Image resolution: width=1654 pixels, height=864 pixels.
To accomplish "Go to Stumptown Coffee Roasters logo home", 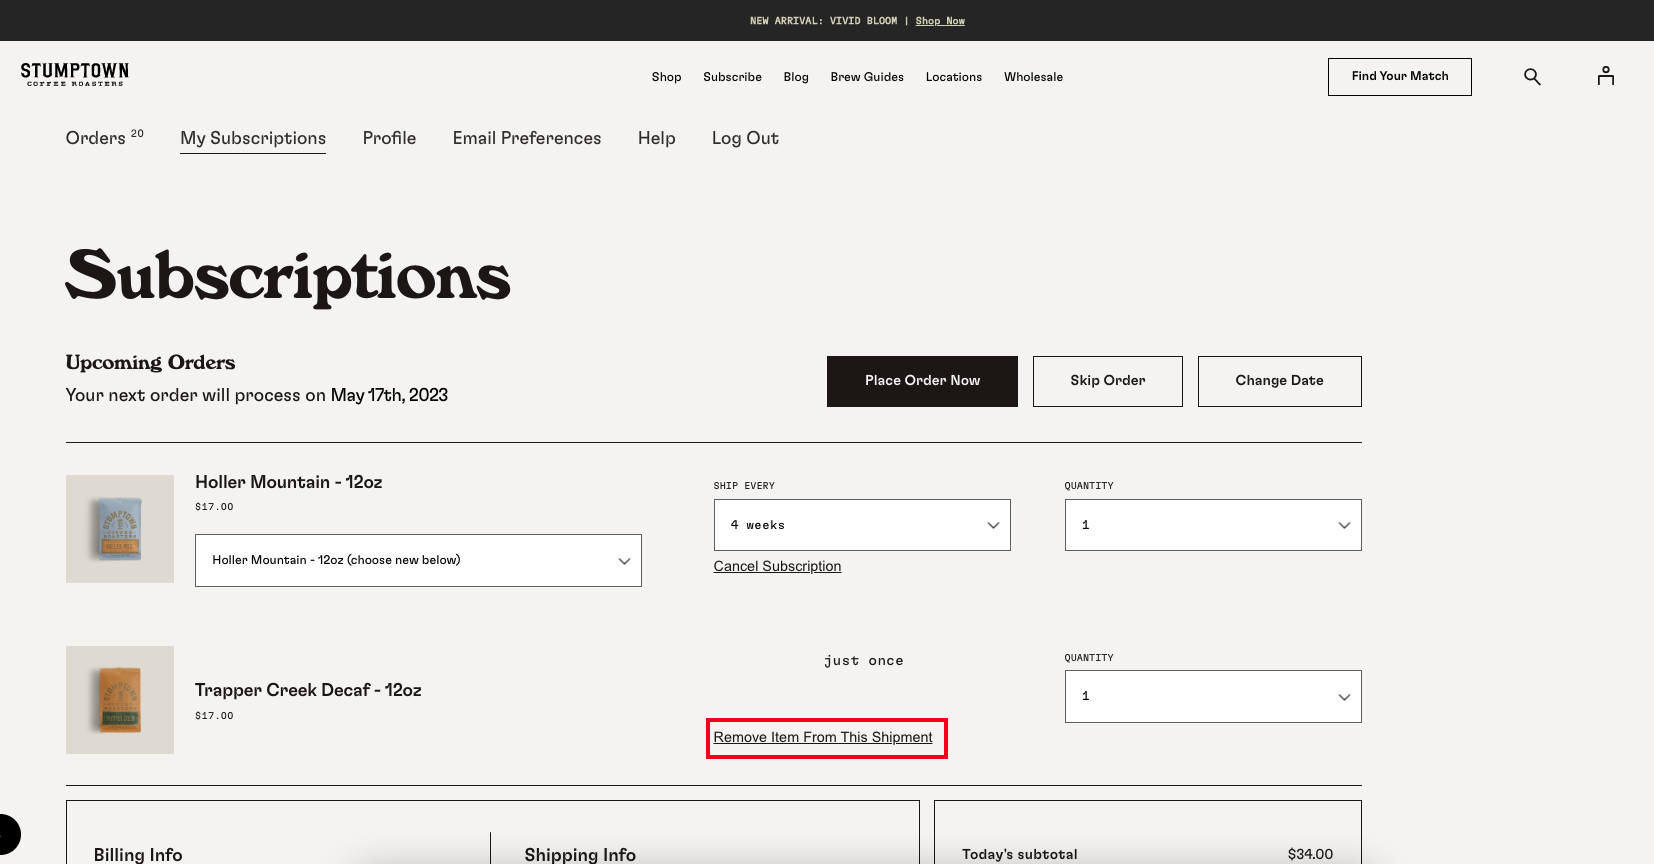I will point(75,75).
